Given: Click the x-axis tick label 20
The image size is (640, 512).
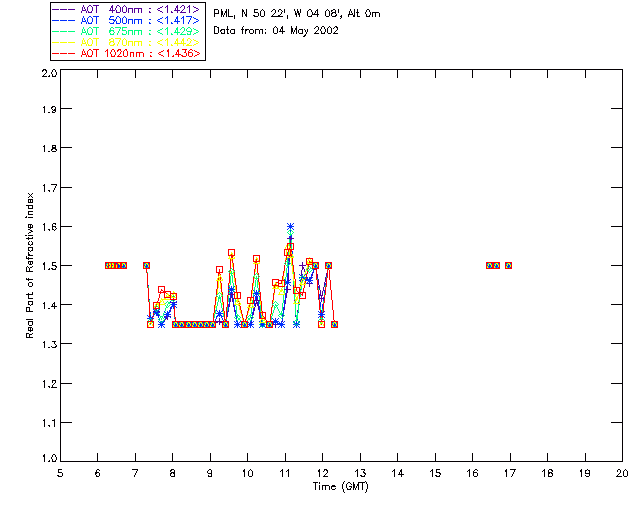Looking at the screenshot, I should click(622, 473).
